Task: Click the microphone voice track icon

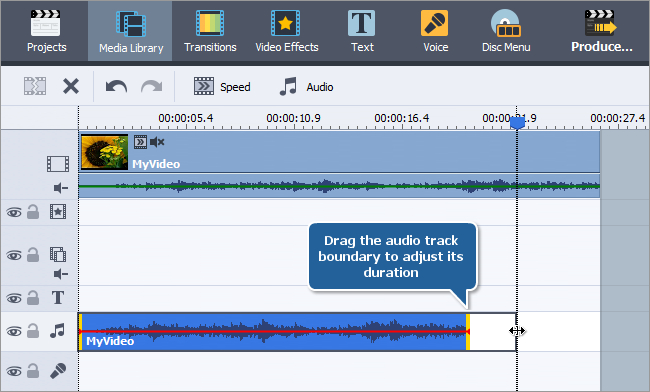Action: tap(58, 371)
